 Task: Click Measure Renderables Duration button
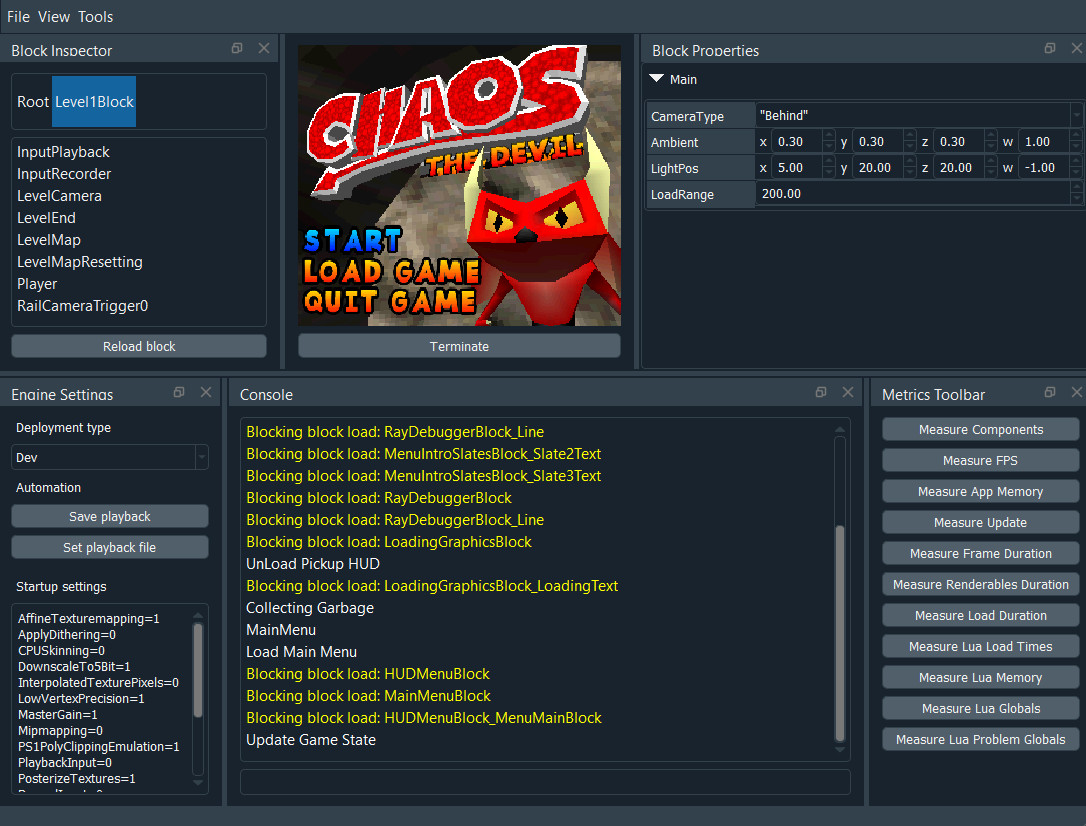click(x=981, y=584)
